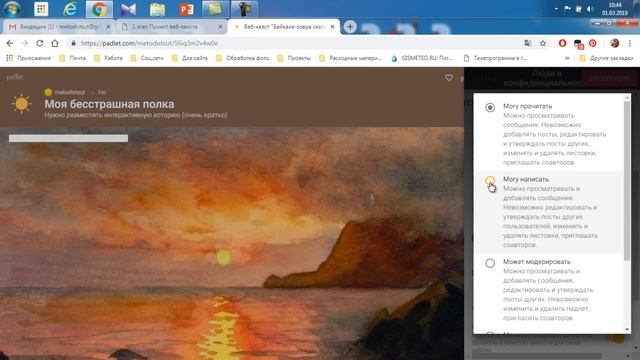Open the 'Проекты' bookmarks folder
The height and width of the screenshot is (360, 640).
[294, 58]
